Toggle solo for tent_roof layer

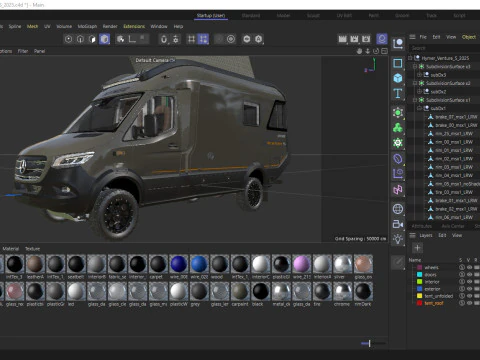click(462, 303)
